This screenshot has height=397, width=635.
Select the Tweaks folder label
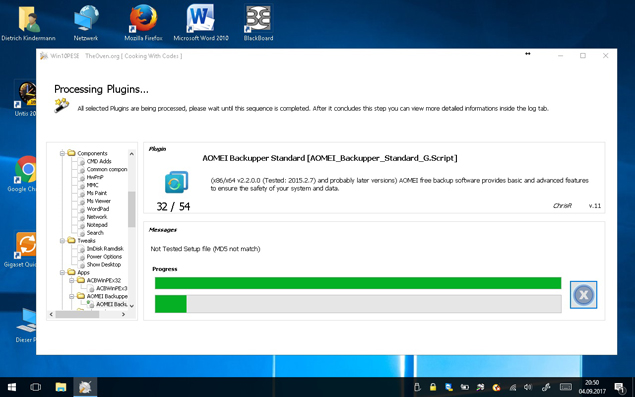(86, 241)
